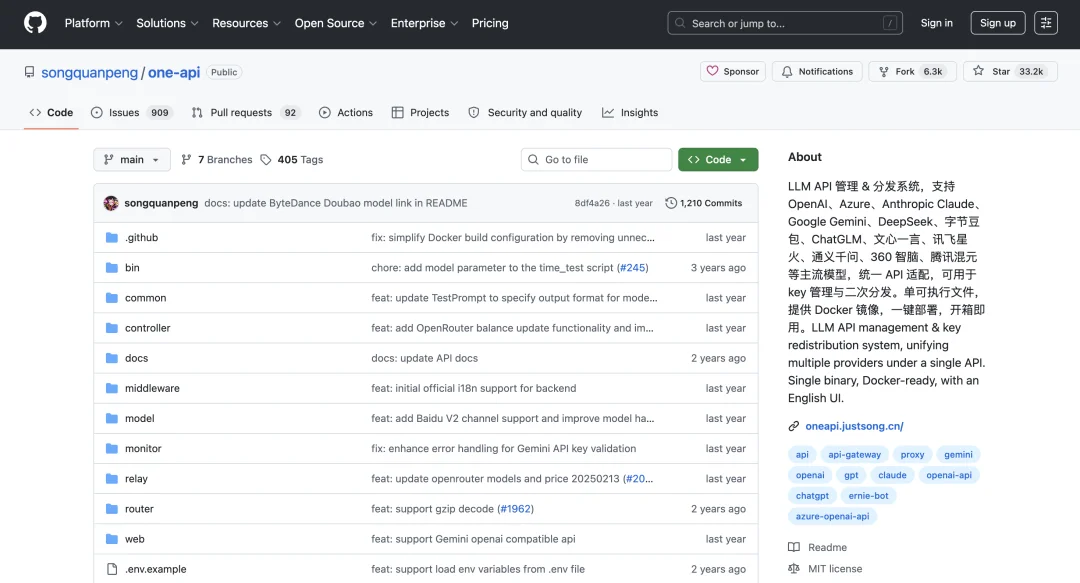This screenshot has height=583, width=1080.
Task: Star the repository using the star icon
Action: coord(978,71)
